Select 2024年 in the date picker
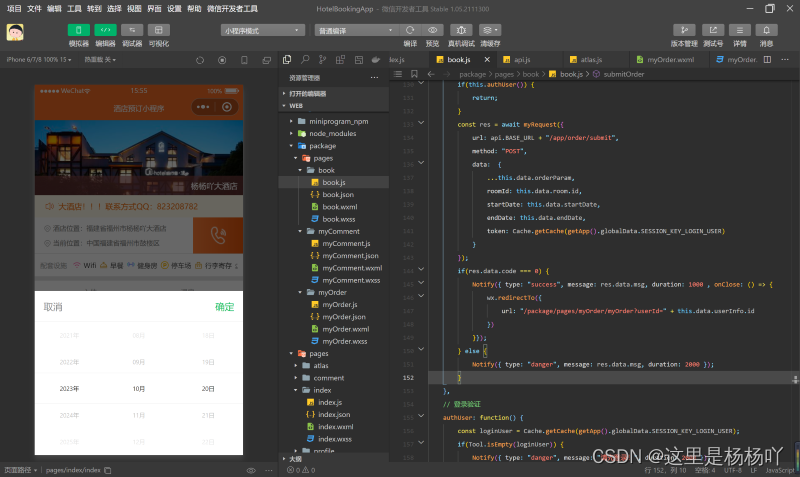Viewport: 800px width, 477px height. click(x=69, y=415)
